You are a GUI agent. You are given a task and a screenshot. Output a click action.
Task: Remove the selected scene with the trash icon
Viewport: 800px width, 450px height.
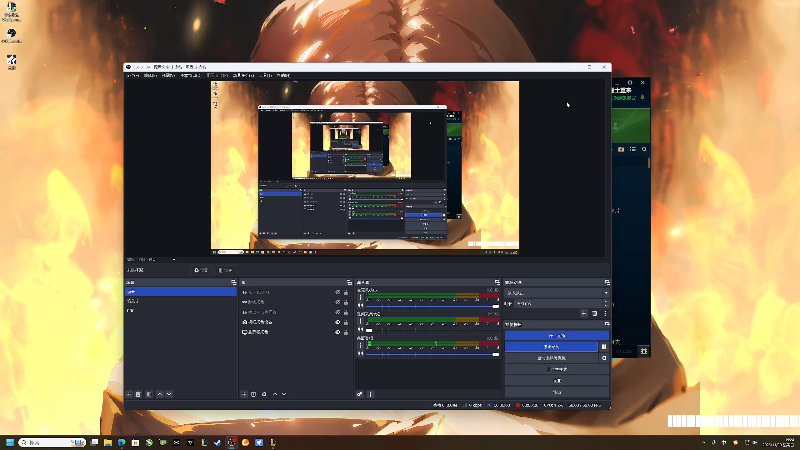point(138,394)
